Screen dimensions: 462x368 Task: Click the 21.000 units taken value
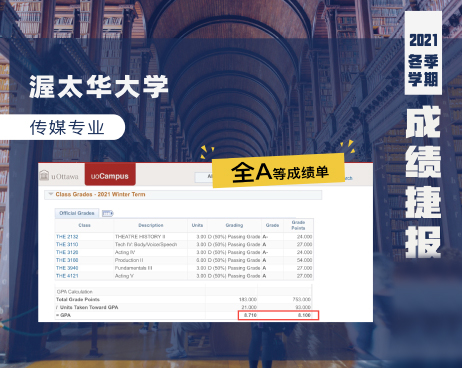point(249,307)
